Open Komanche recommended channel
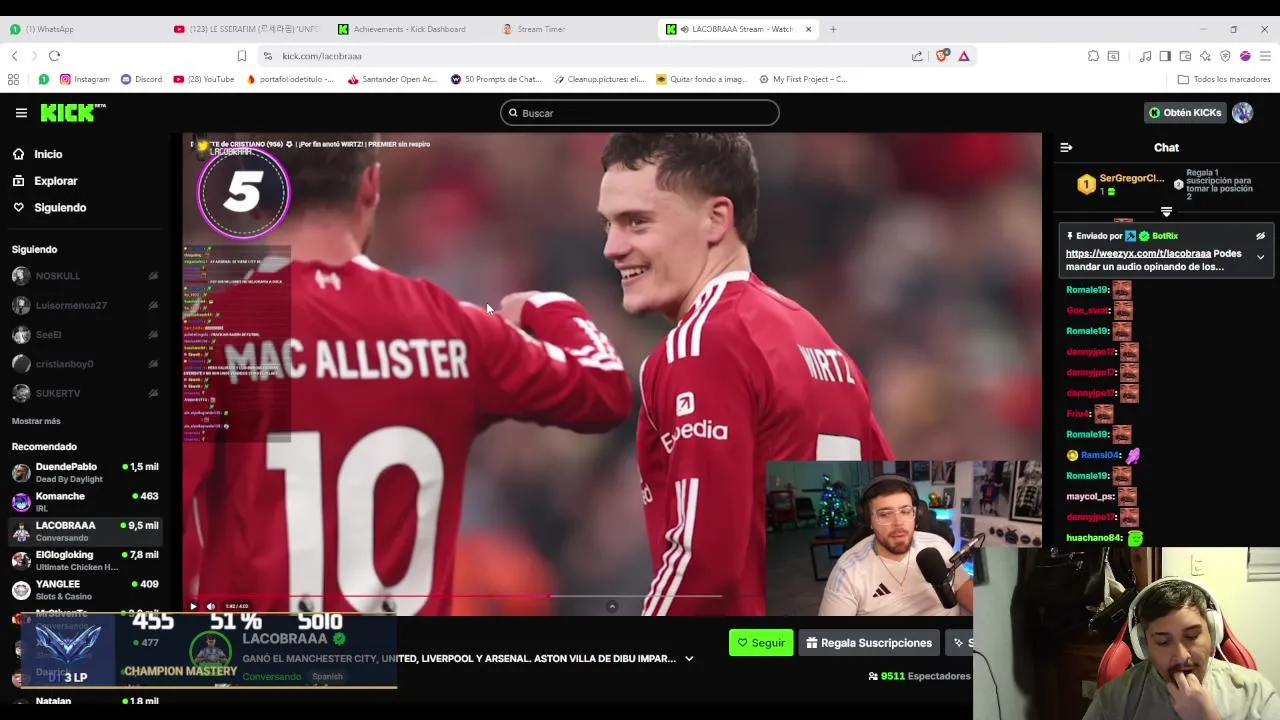Viewport: 1280px width, 720px height. tap(85, 502)
